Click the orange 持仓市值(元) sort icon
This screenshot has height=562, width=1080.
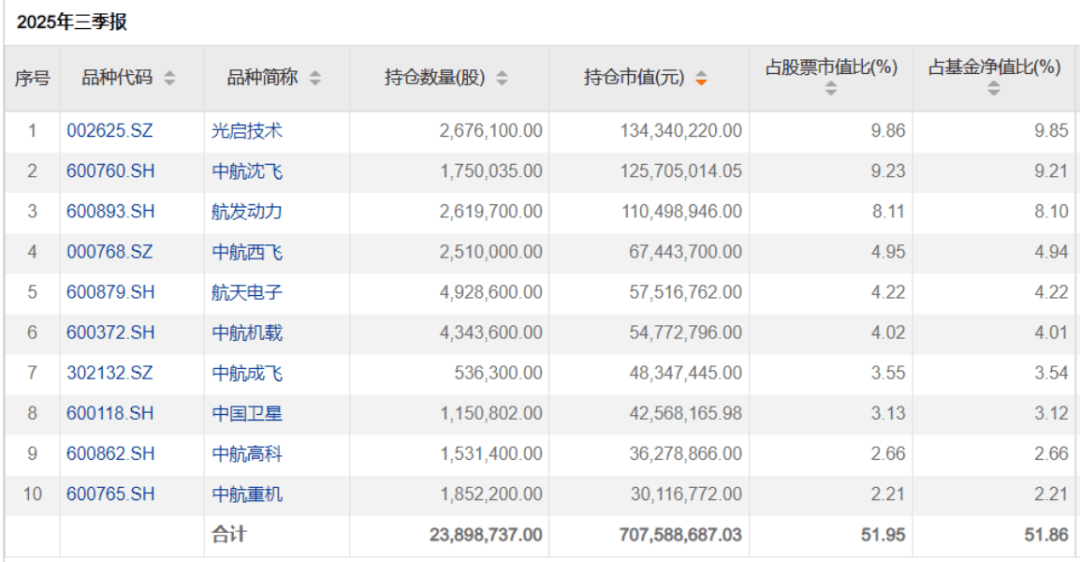click(701, 78)
